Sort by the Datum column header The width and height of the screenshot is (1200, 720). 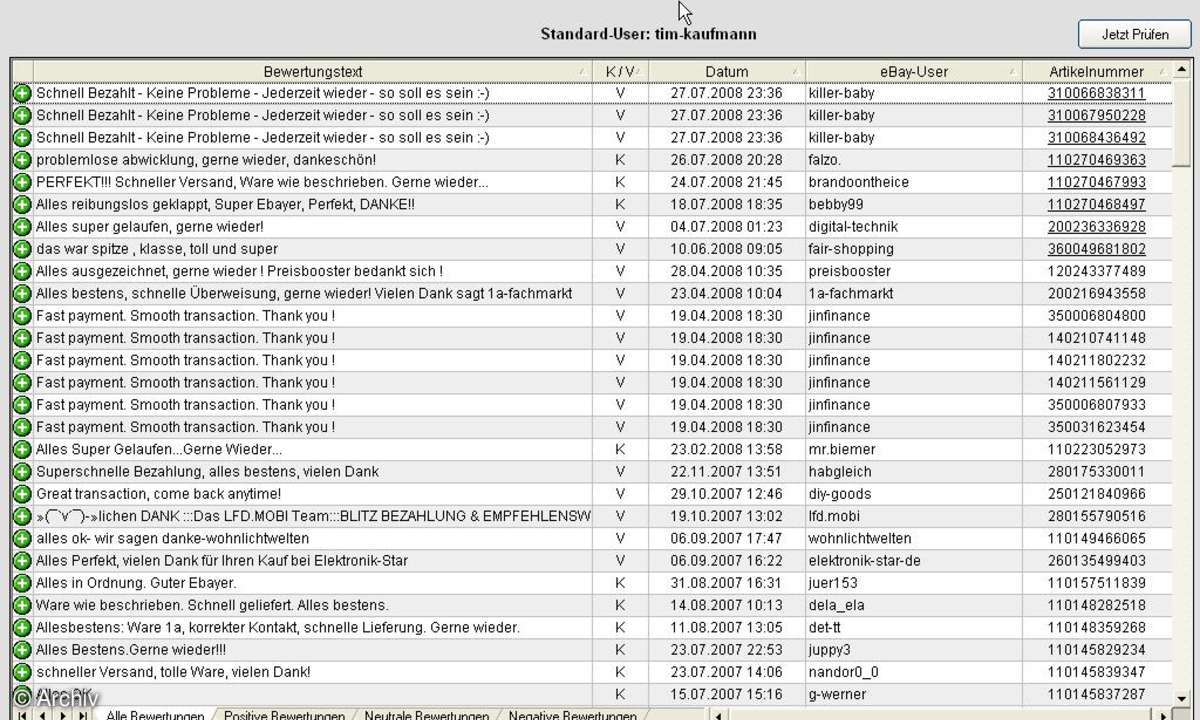[727, 72]
